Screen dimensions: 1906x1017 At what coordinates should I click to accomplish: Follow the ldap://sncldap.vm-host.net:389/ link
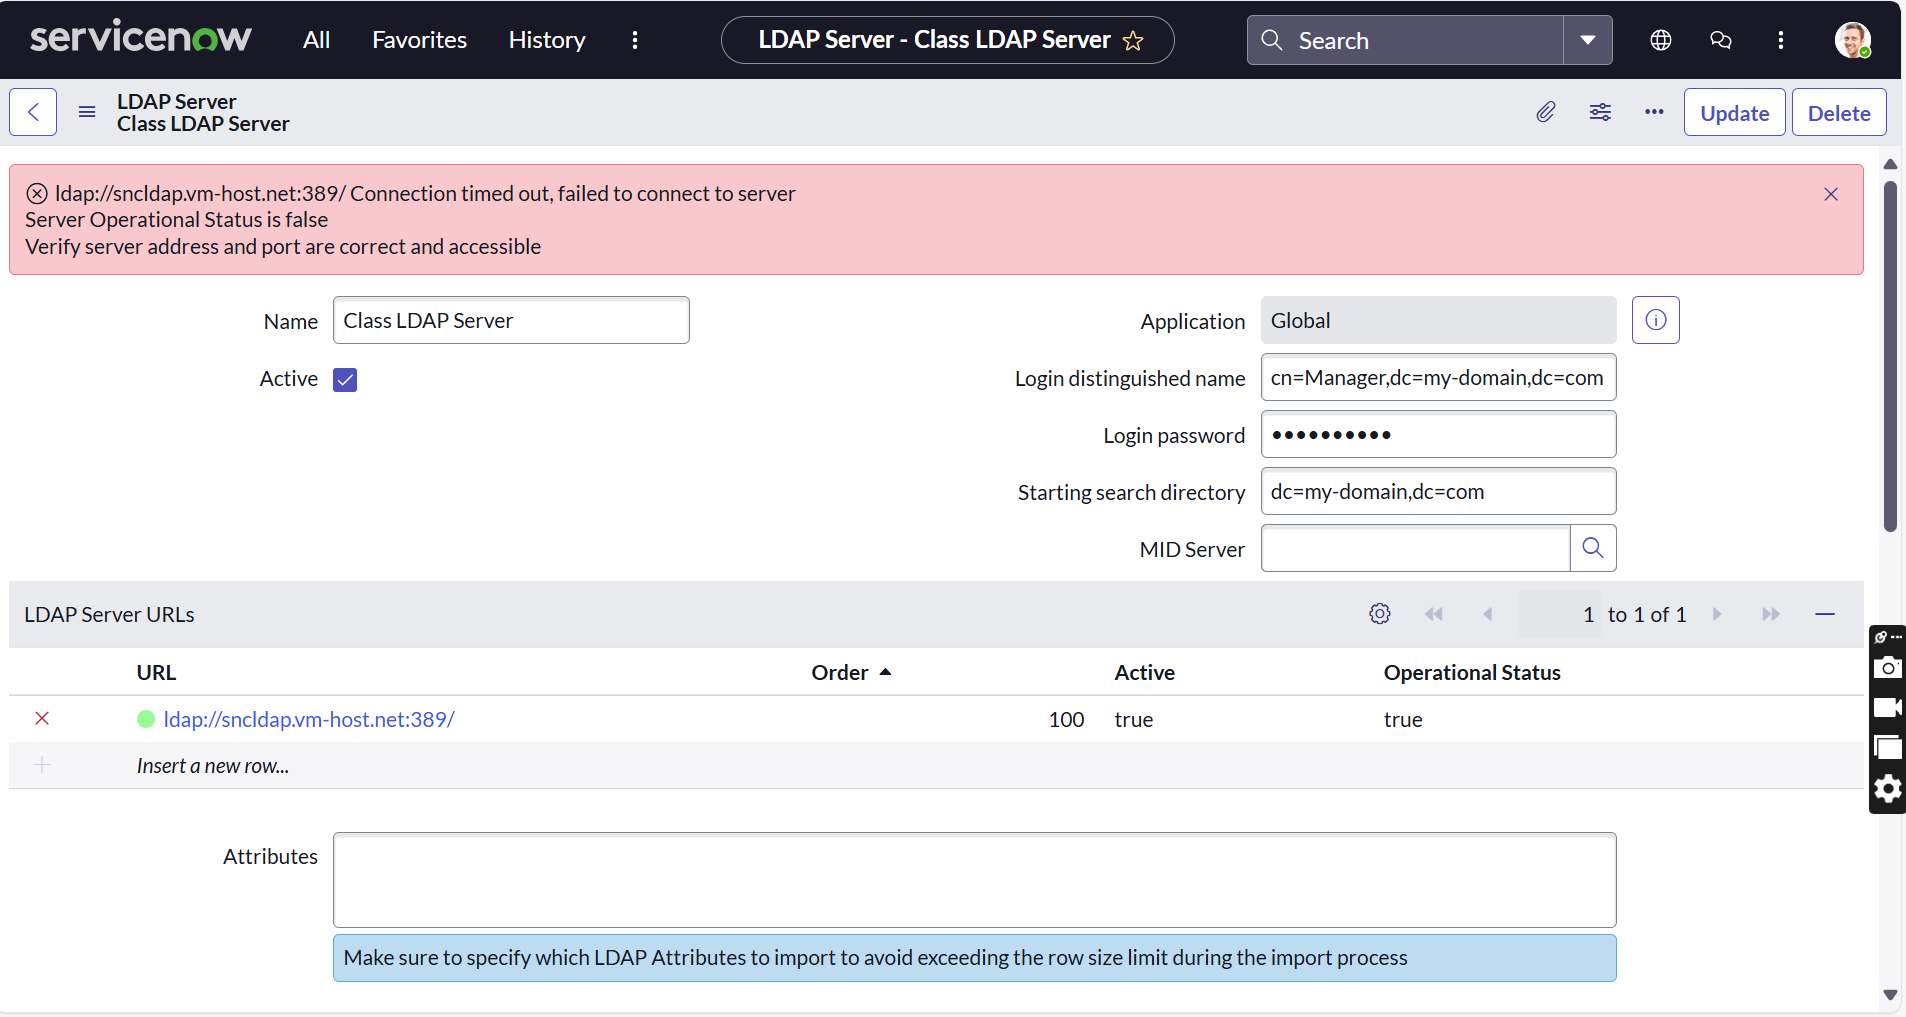pyautogui.click(x=308, y=718)
